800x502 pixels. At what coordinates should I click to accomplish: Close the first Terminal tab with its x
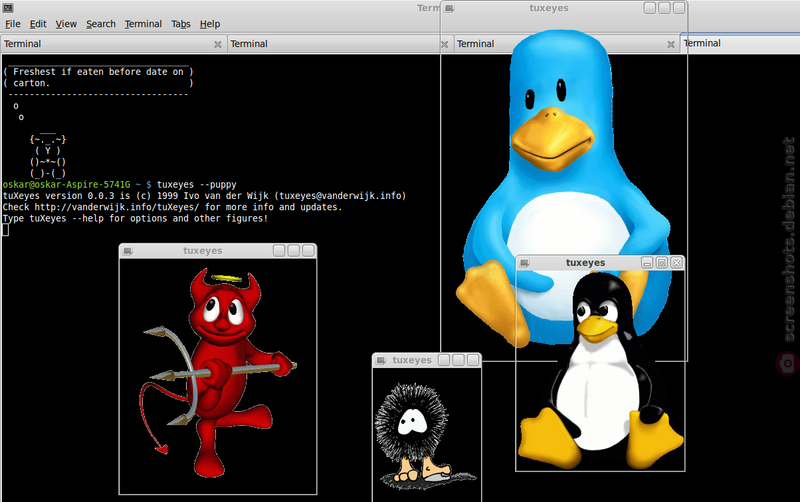click(x=218, y=44)
